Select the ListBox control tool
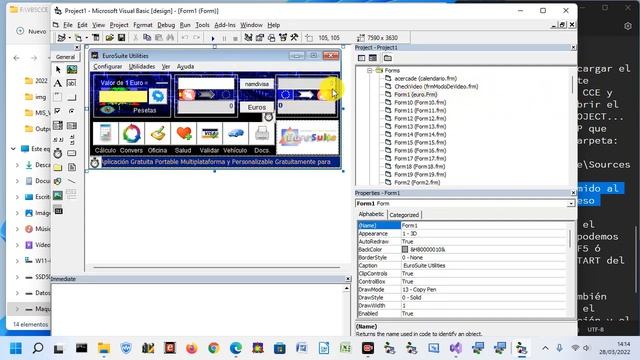This screenshot has height=360, width=640. click(72, 125)
